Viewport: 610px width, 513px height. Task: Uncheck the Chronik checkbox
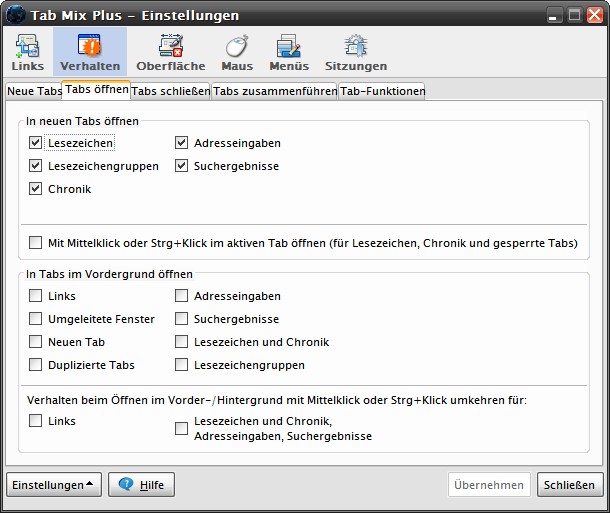tap(35, 189)
